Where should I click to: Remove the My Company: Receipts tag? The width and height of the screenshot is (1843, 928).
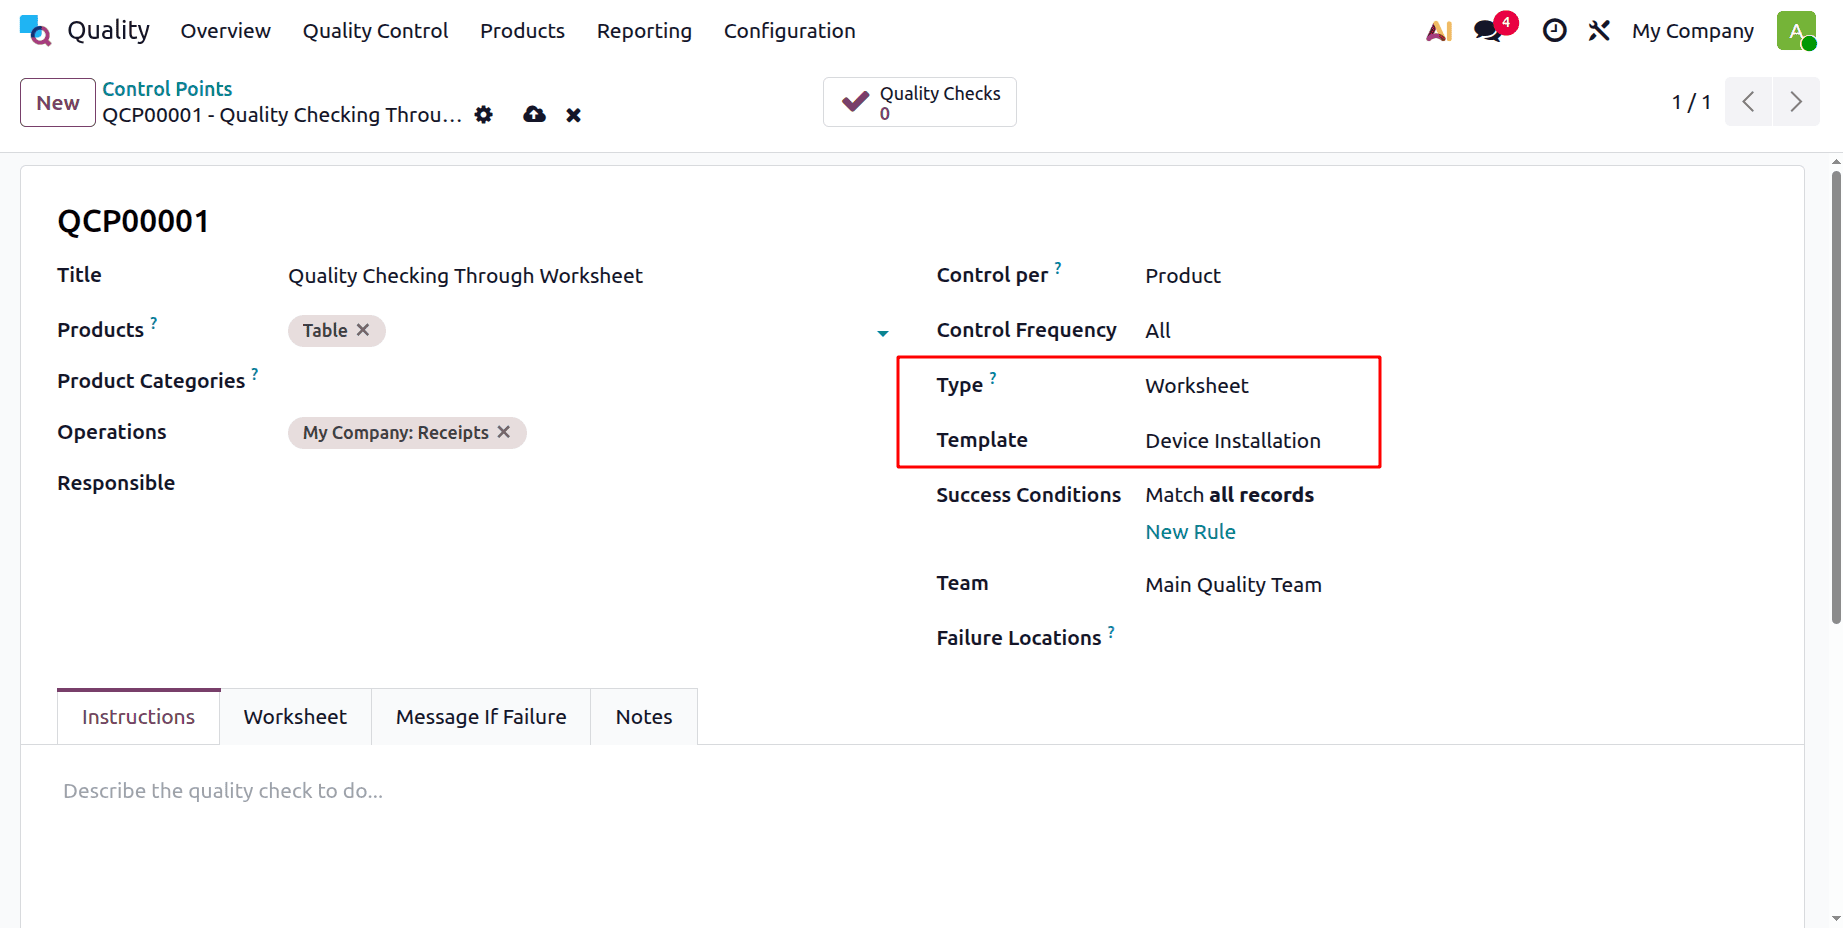click(504, 432)
